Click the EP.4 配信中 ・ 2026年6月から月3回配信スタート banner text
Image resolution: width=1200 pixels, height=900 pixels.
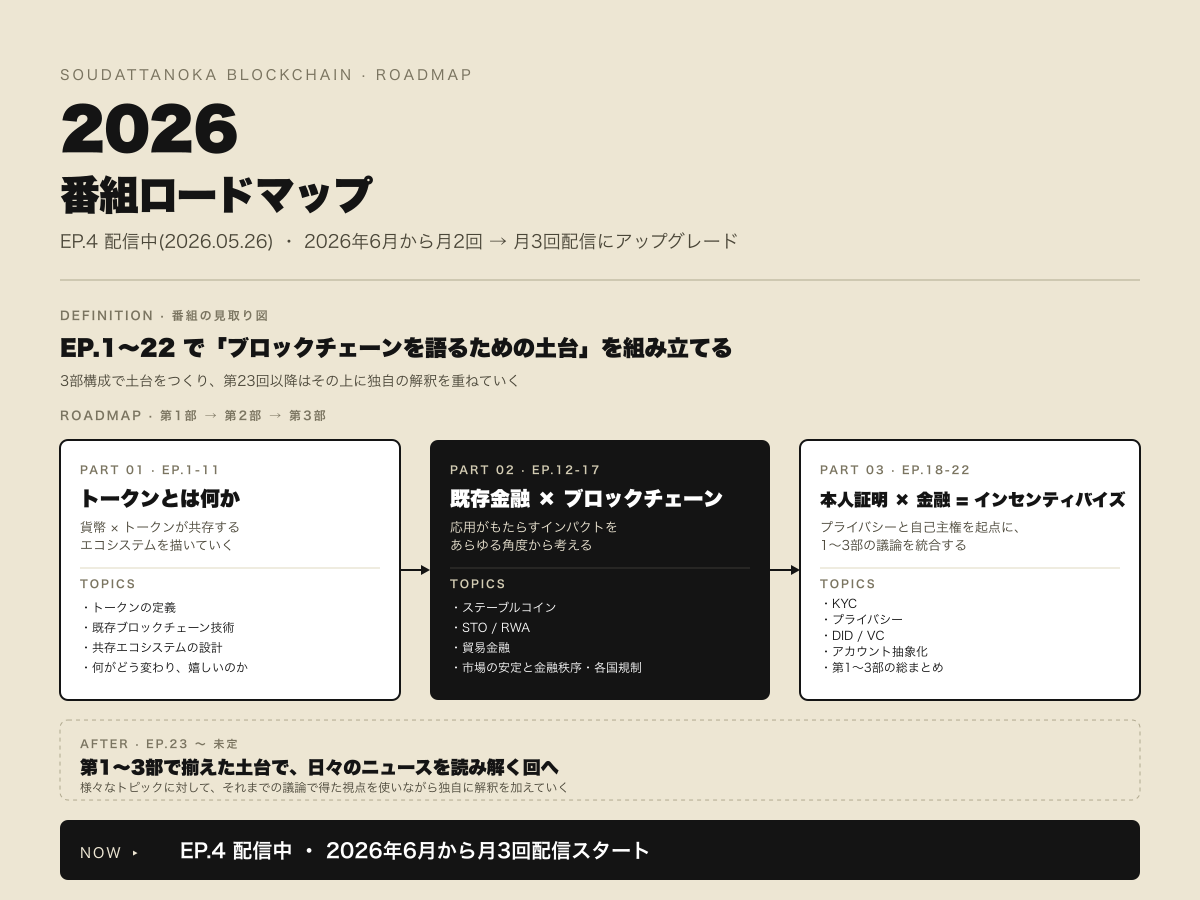coord(415,851)
